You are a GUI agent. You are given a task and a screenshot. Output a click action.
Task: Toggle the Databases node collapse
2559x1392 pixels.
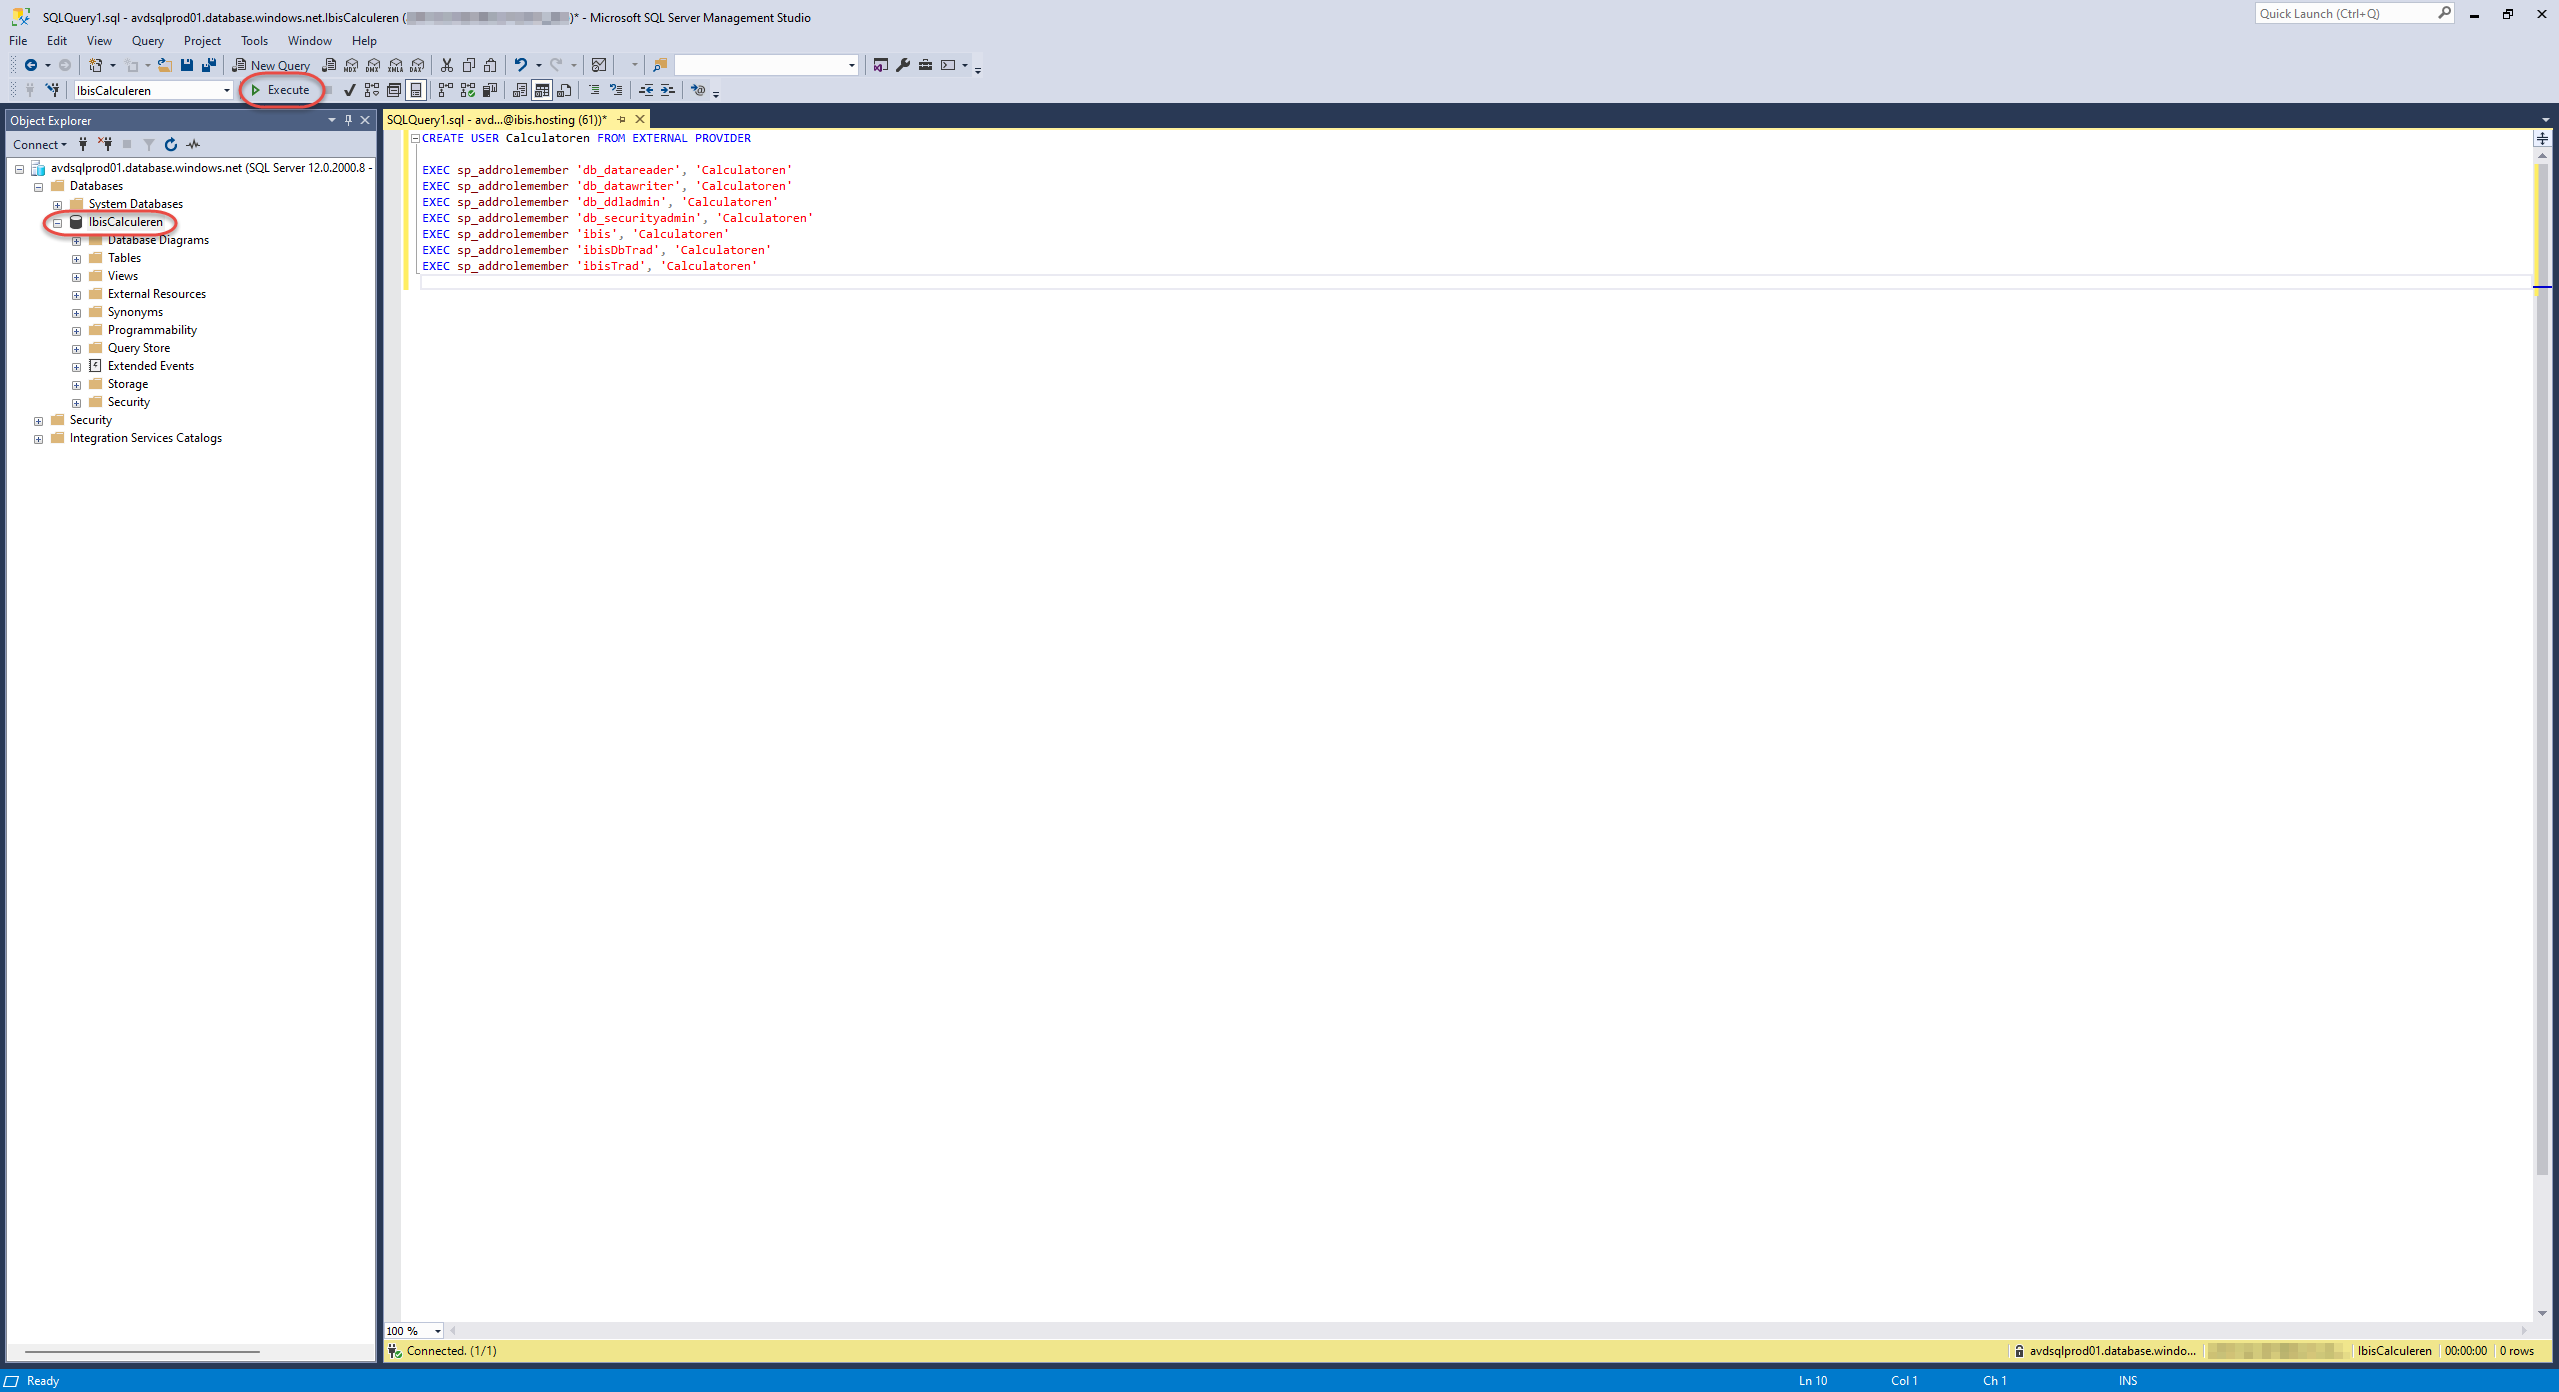point(38,185)
